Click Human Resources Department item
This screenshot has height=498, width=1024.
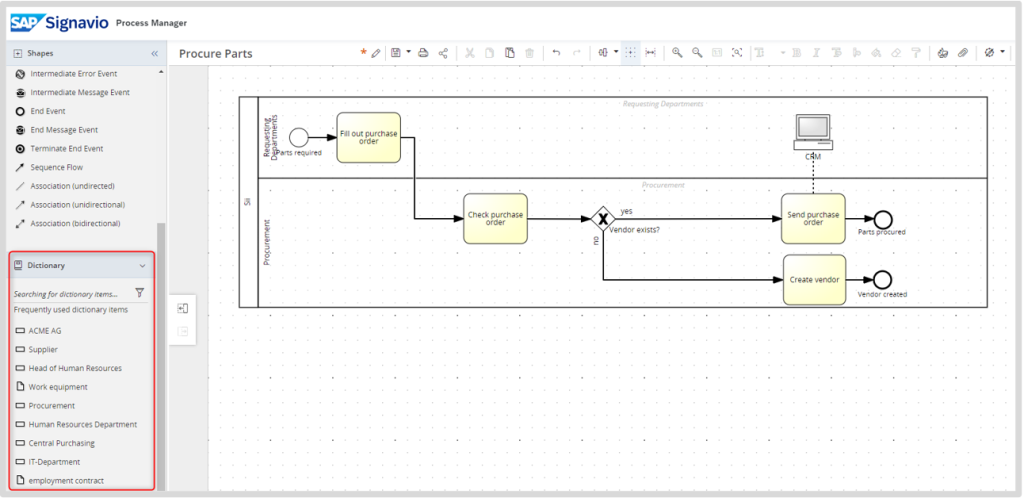76,424
